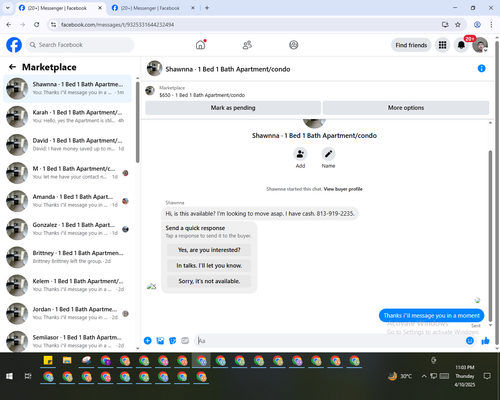This screenshot has height=400, width=500.
Task: Close the first Messenger browser tab
Action: pyautogui.click(x=100, y=8)
